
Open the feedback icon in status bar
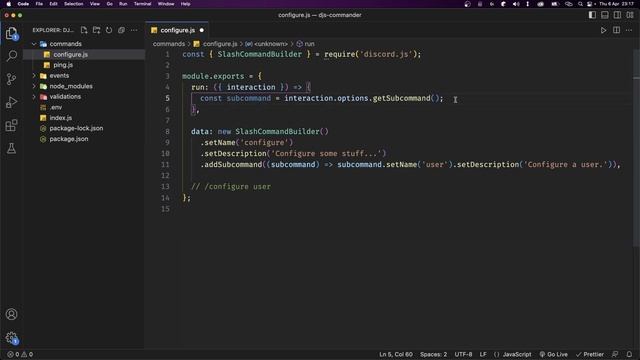pyautogui.click(x=615, y=354)
